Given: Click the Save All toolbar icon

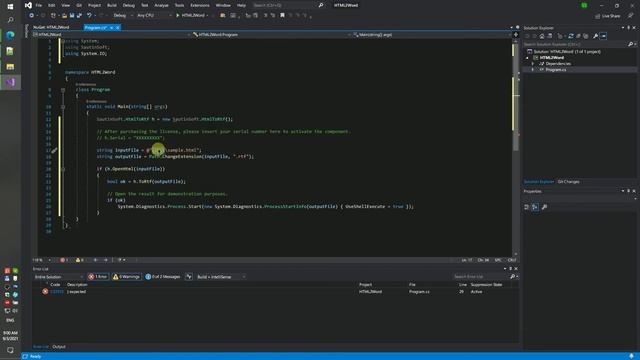Looking at the screenshot, I should [79, 16].
